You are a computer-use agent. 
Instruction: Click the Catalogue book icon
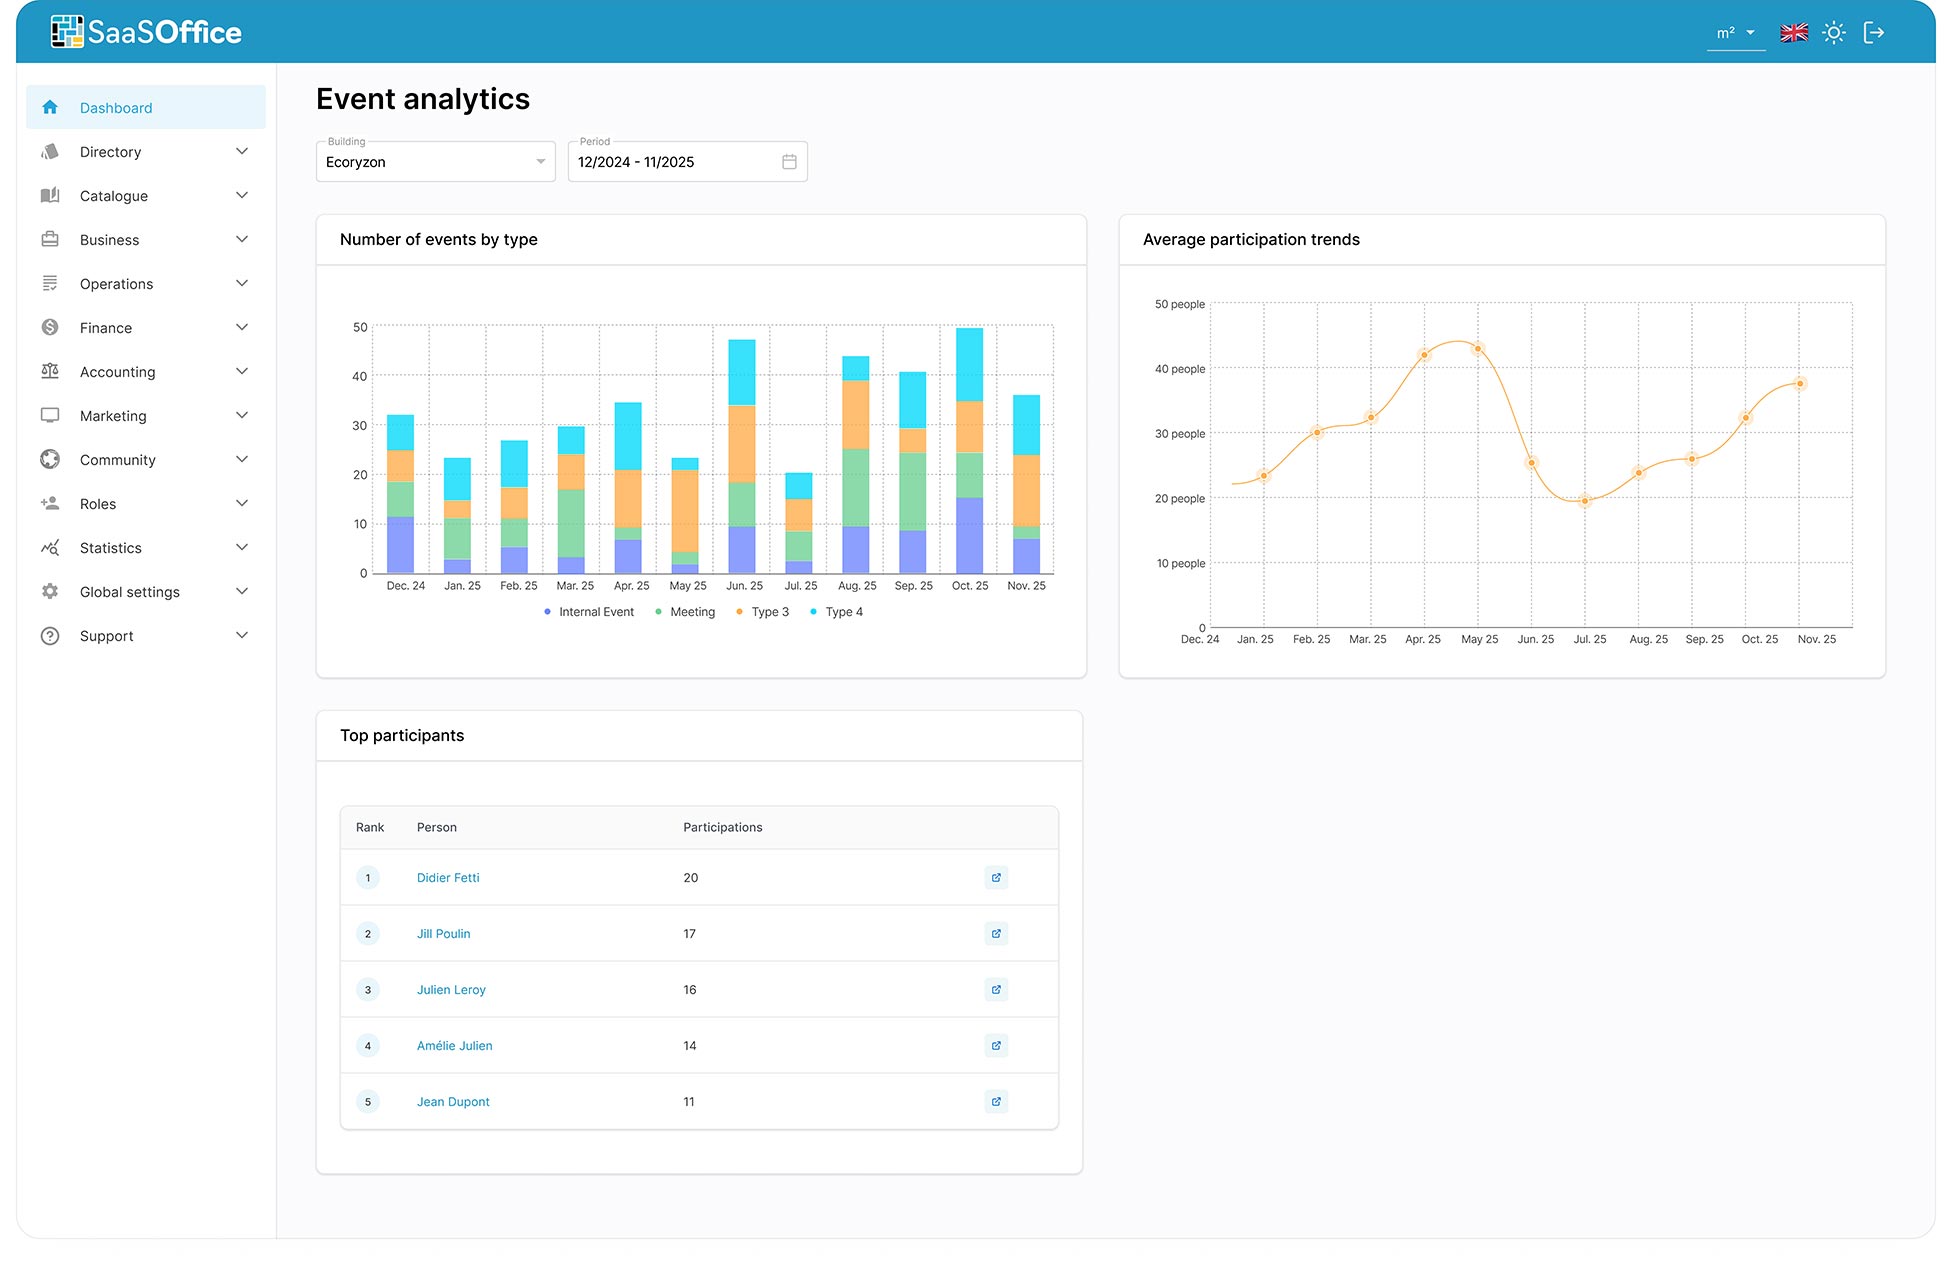coord(50,195)
